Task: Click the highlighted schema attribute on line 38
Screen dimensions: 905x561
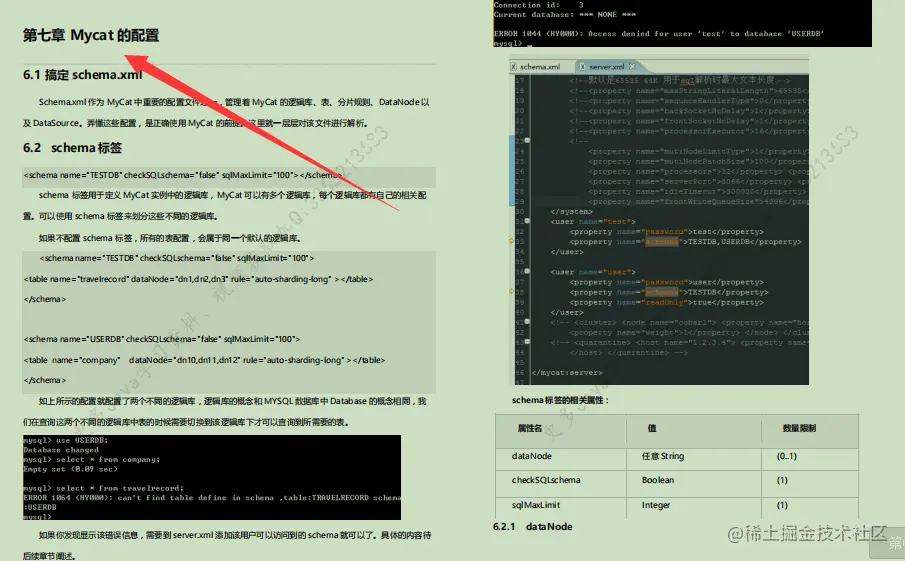Action: click(x=661, y=292)
